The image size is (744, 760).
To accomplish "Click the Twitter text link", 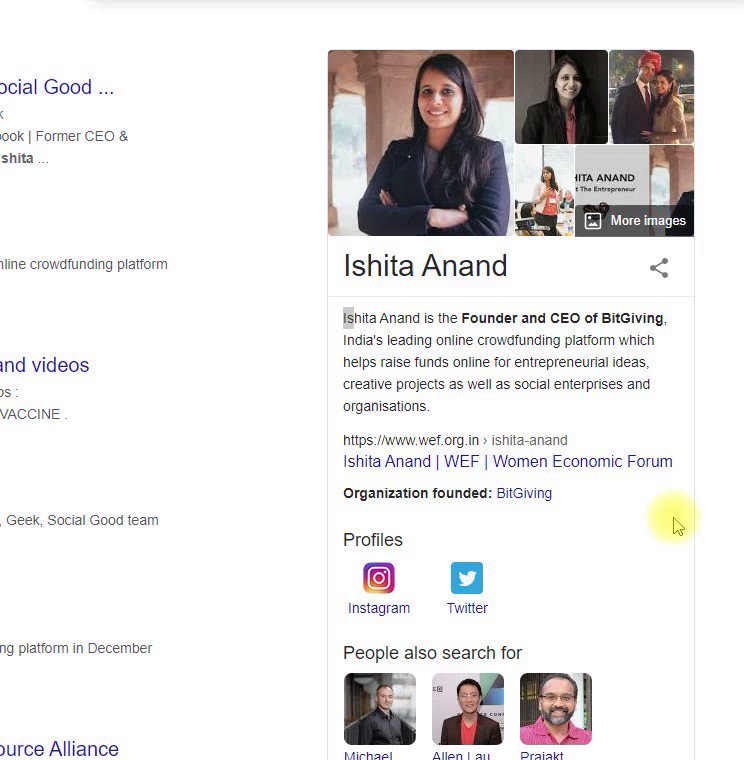I will pyautogui.click(x=467, y=608).
